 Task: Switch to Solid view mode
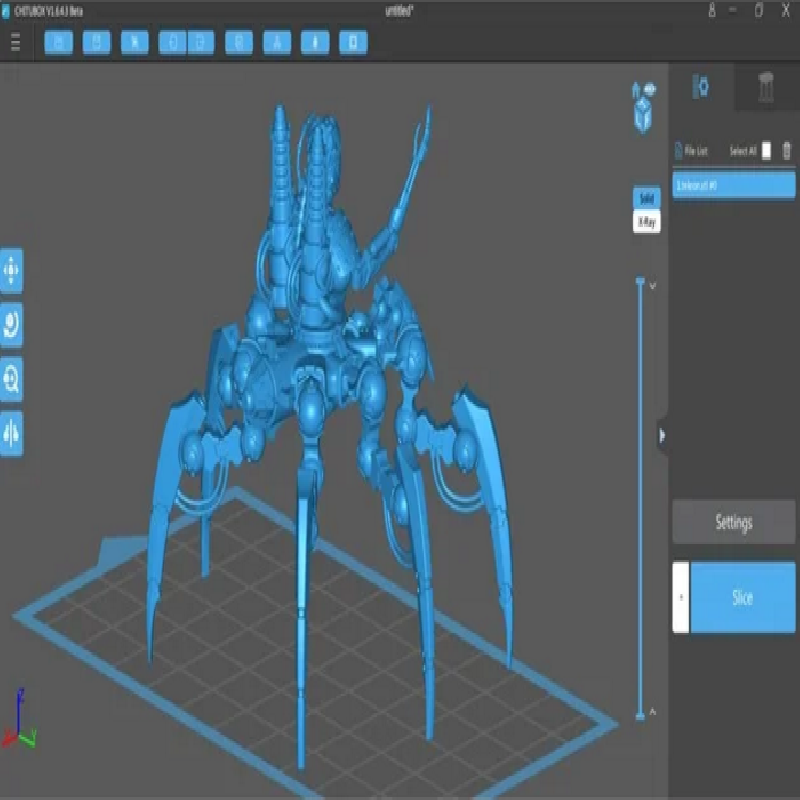pyautogui.click(x=646, y=198)
